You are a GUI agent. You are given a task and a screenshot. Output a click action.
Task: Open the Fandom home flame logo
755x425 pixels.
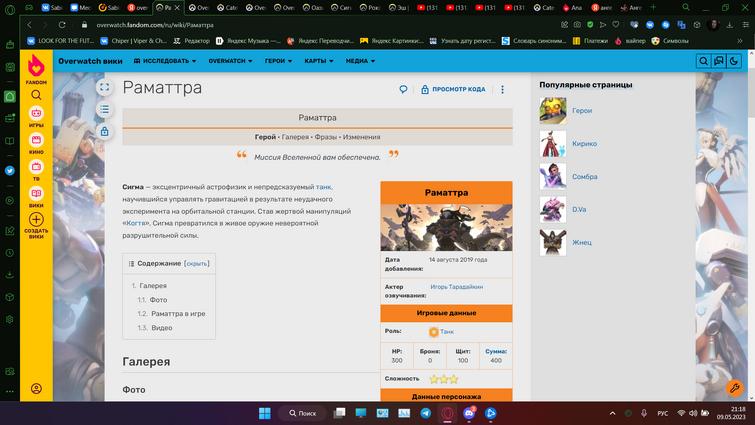click(36, 66)
